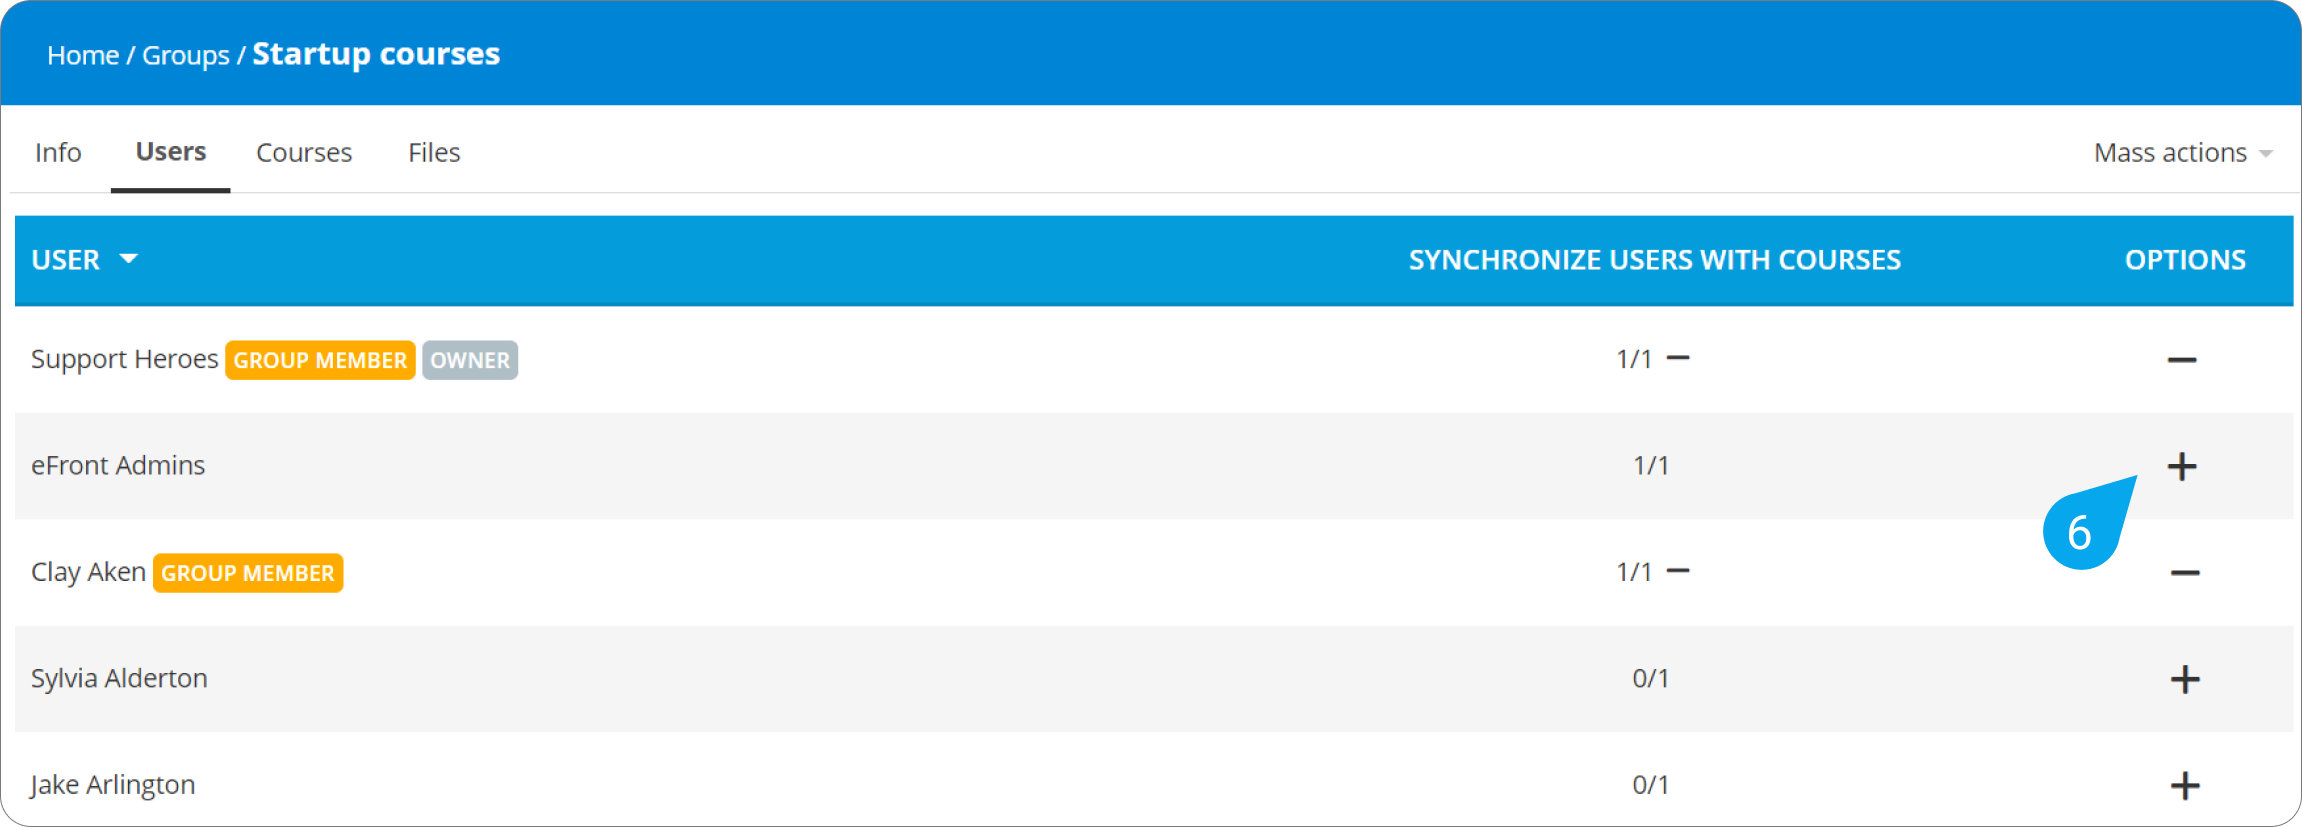Go to Groups via breadcrumb link
Screen dimensions: 2302x827
[186, 55]
